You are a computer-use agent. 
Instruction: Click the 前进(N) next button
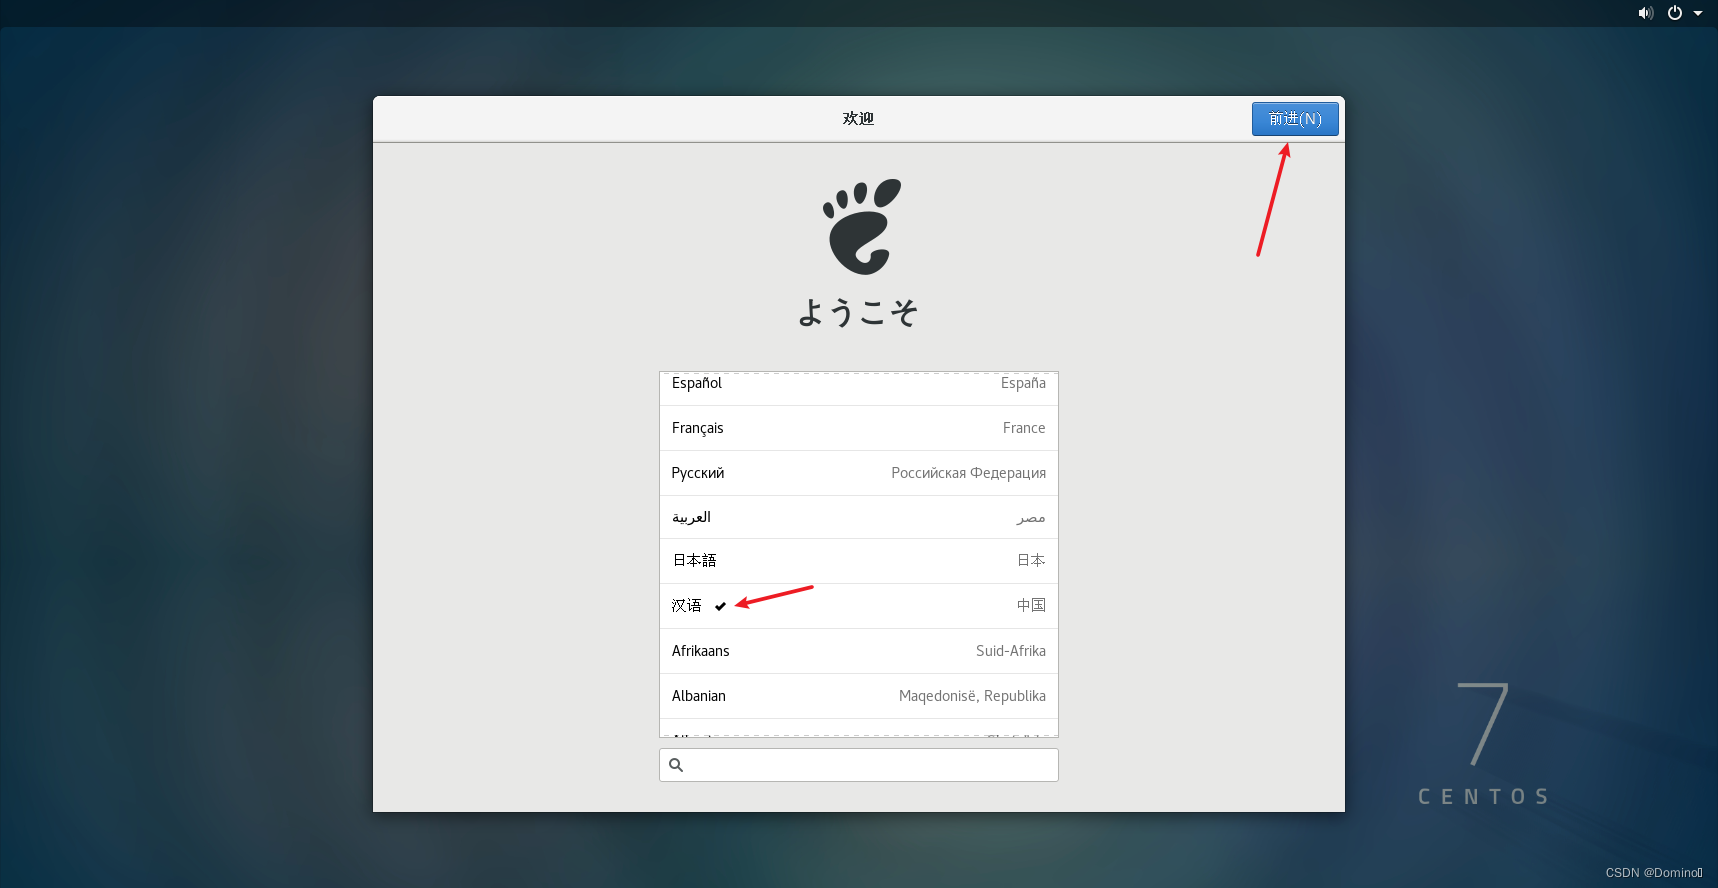pyautogui.click(x=1295, y=119)
